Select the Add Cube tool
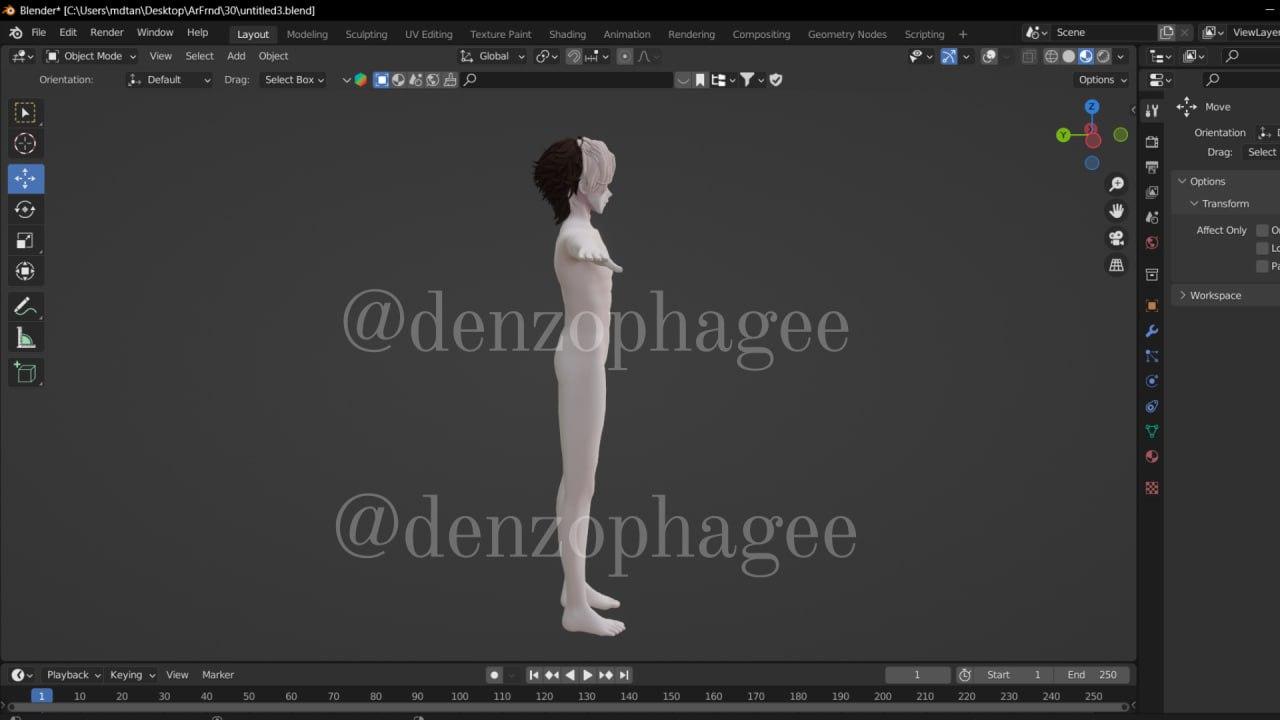The image size is (1280, 720). coord(26,373)
